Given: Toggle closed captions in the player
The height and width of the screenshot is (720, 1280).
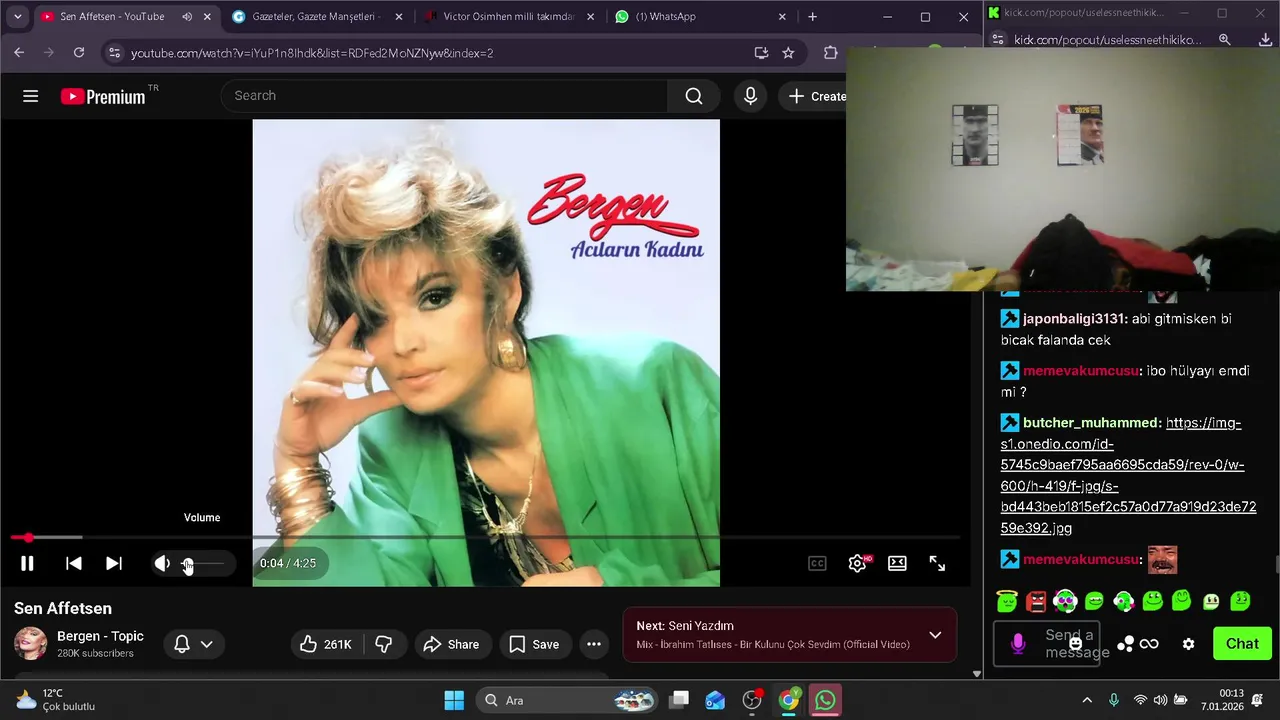Looking at the screenshot, I should [x=817, y=563].
